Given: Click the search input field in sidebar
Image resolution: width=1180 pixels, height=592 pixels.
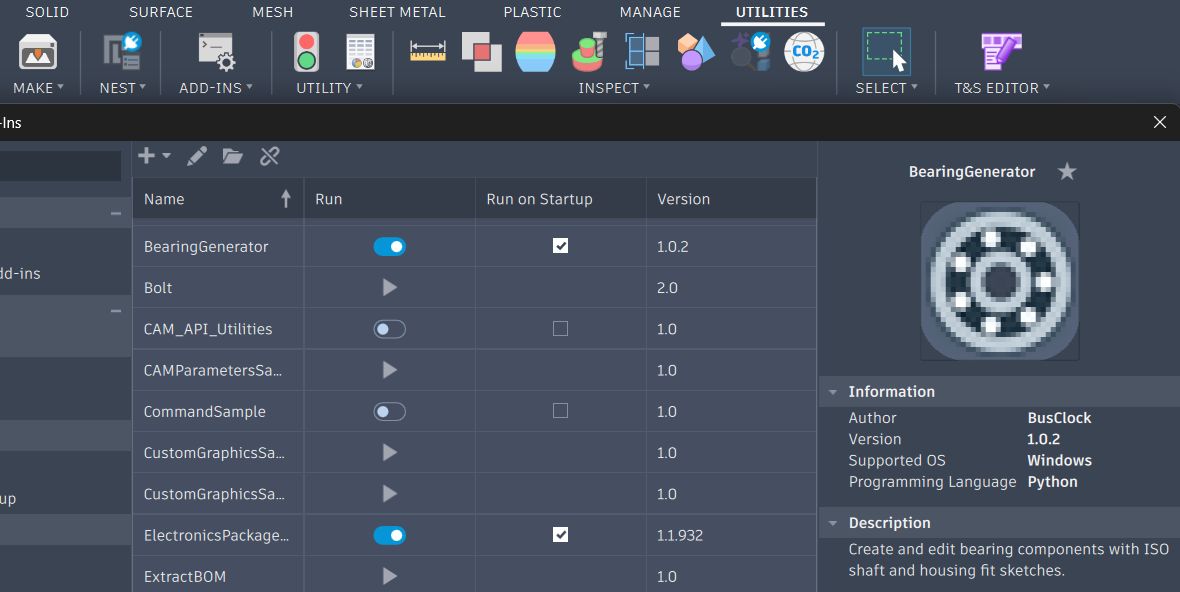Looking at the screenshot, I should [60, 165].
